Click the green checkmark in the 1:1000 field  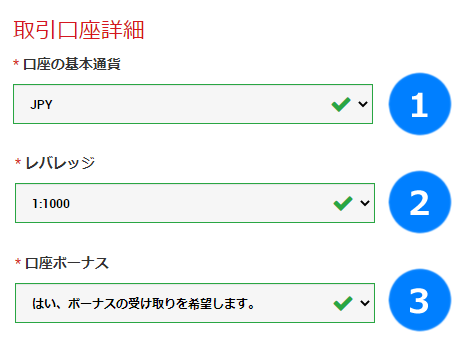(343, 203)
